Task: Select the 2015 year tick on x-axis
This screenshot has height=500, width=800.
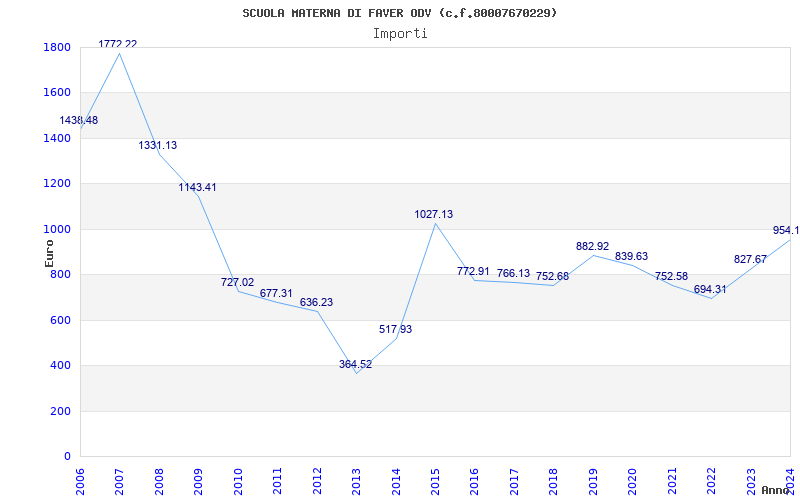Action: pos(435,478)
